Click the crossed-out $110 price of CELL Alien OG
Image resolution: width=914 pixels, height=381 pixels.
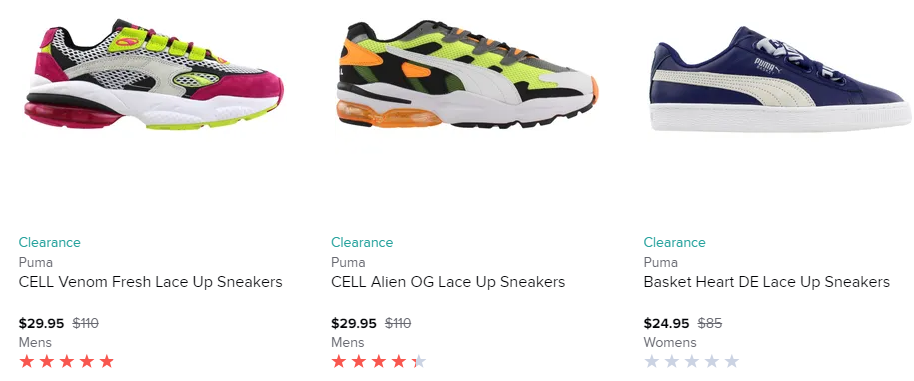click(398, 323)
